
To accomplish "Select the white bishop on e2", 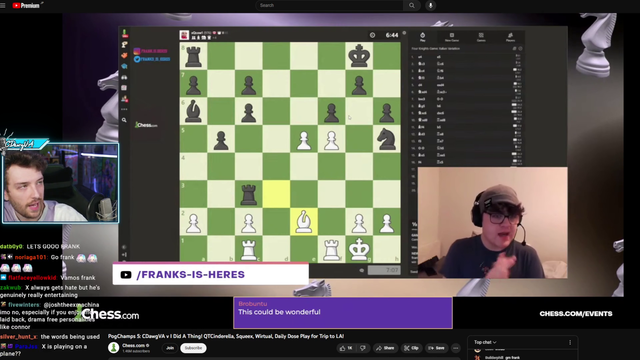I will tap(304, 222).
